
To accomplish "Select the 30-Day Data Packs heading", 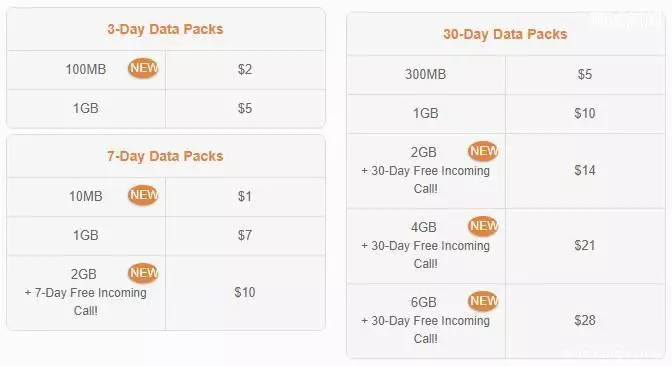I will point(505,34).
